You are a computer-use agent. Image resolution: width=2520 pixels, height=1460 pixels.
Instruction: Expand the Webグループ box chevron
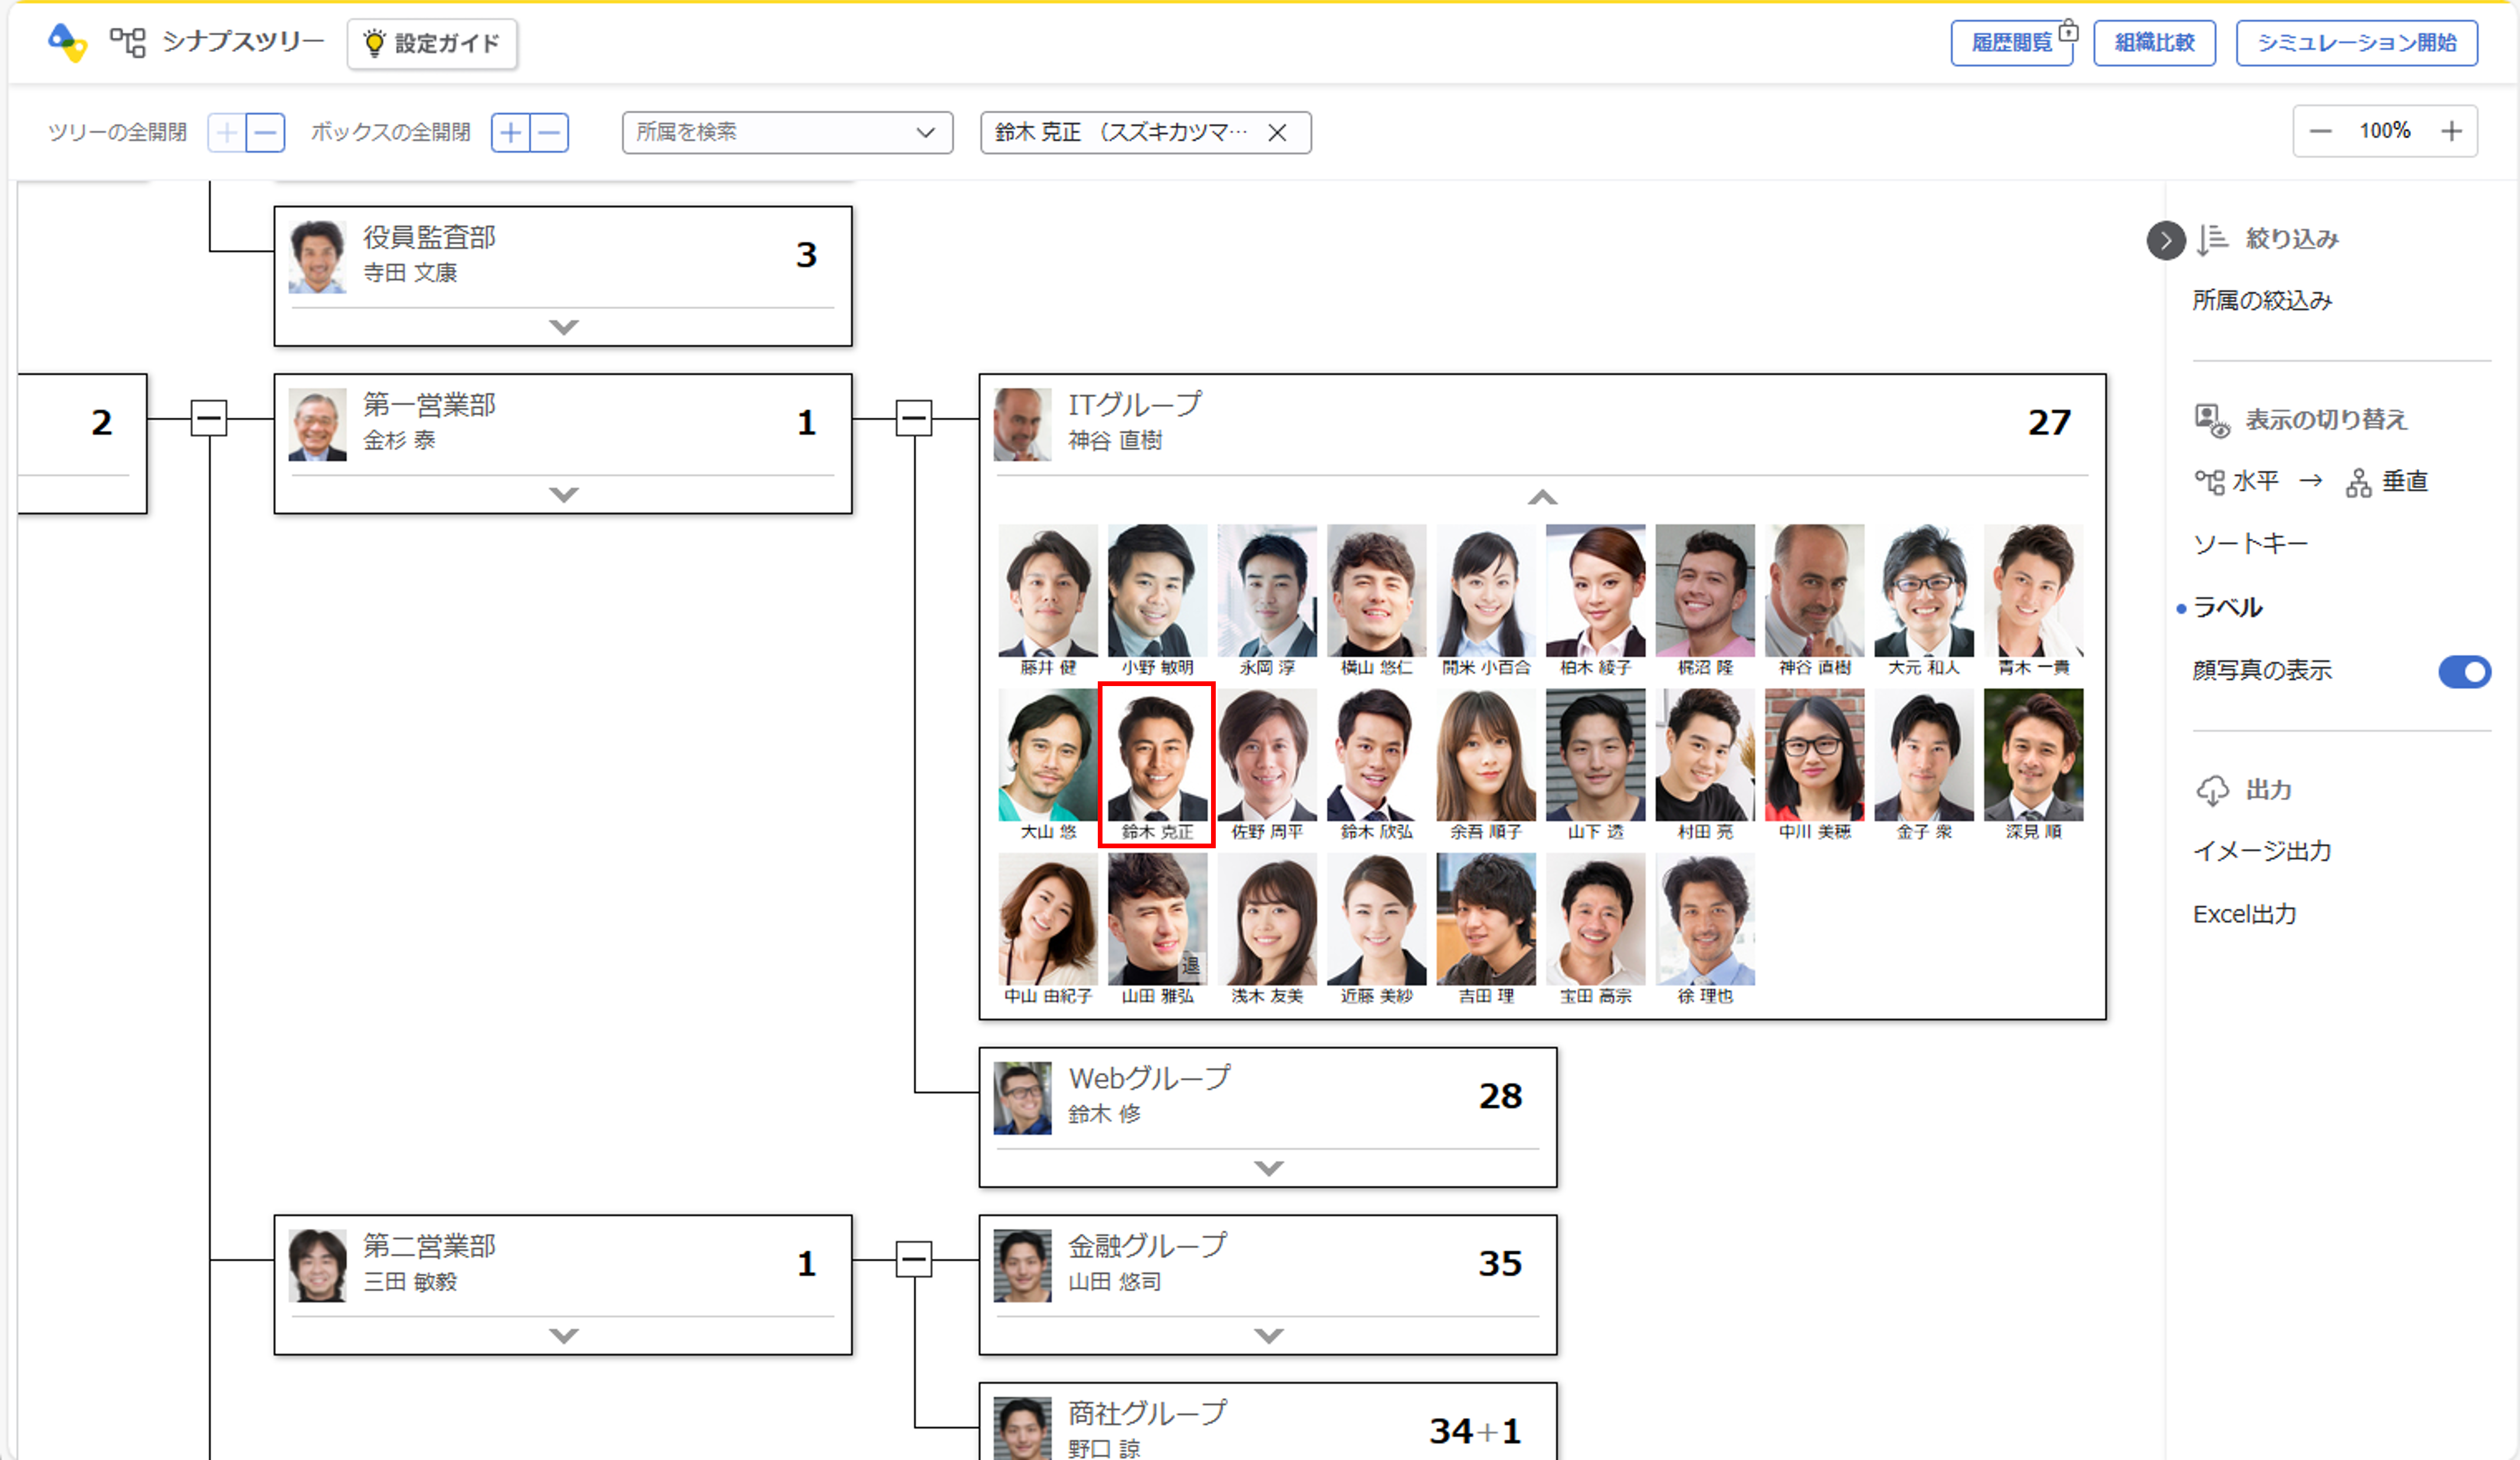tap(1268, 1167)
